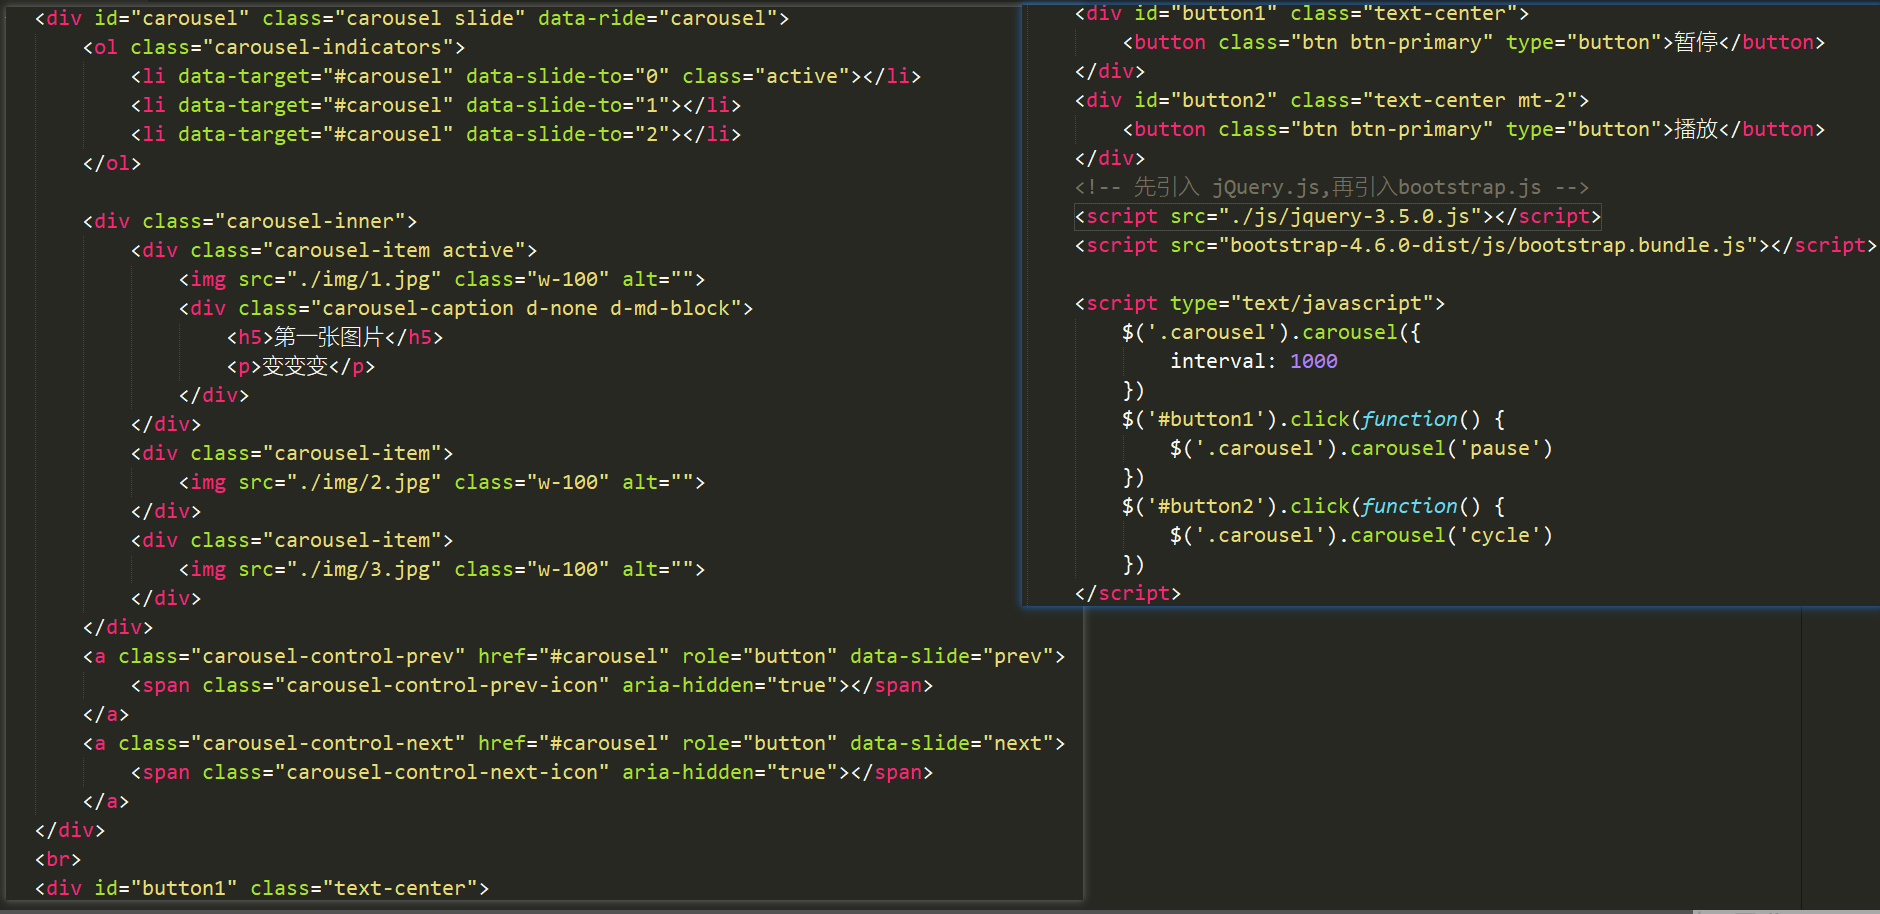The width and height of the screenshot is (1880, 914).
Task: Click the div id="button2" text-center mt-2 line
Action: (1332, 100)
